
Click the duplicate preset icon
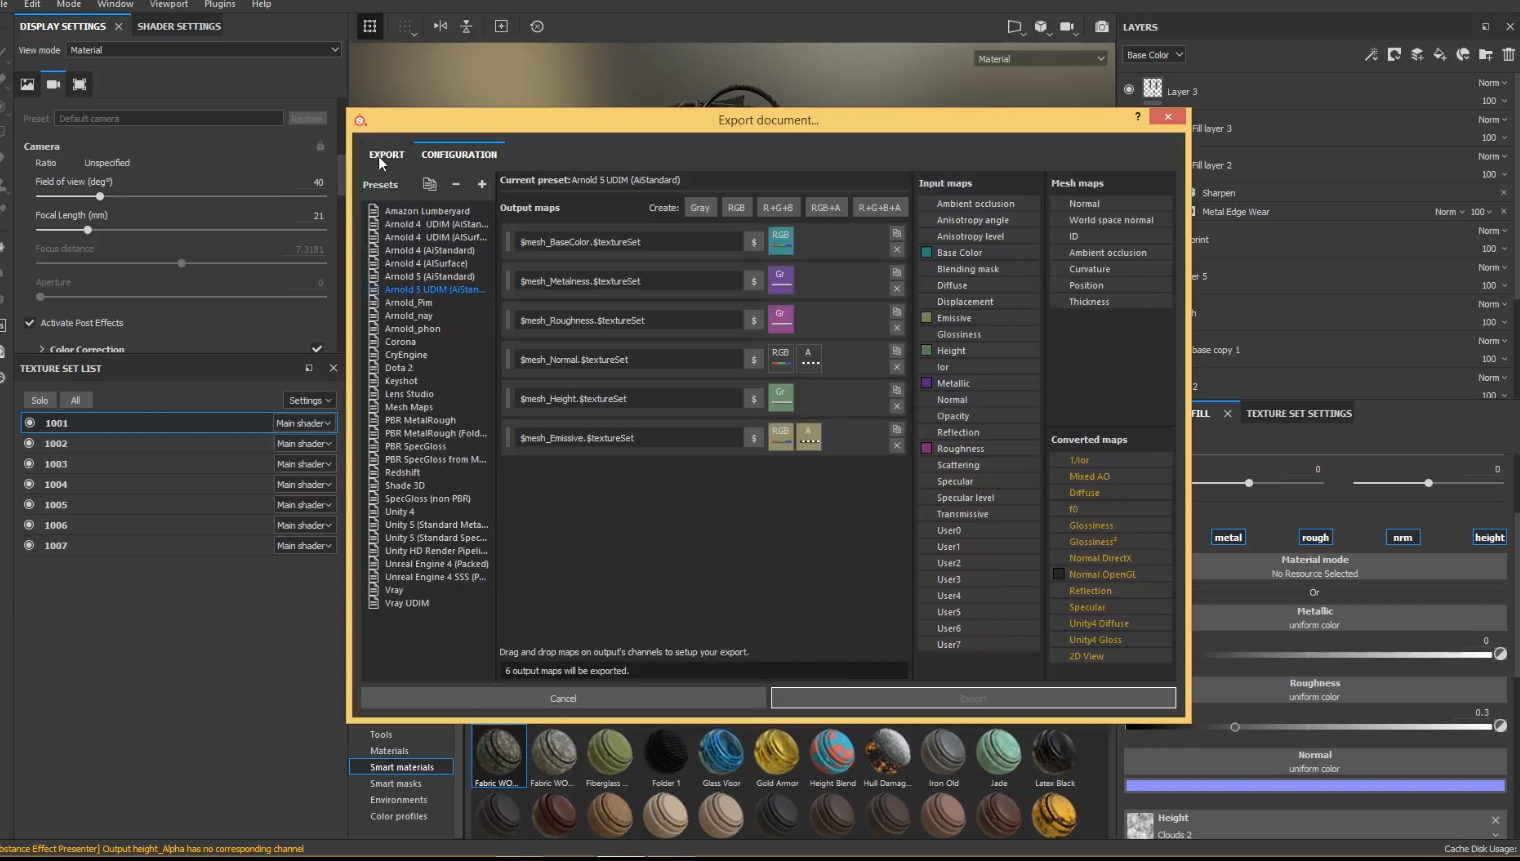click(x=429, y=184)
